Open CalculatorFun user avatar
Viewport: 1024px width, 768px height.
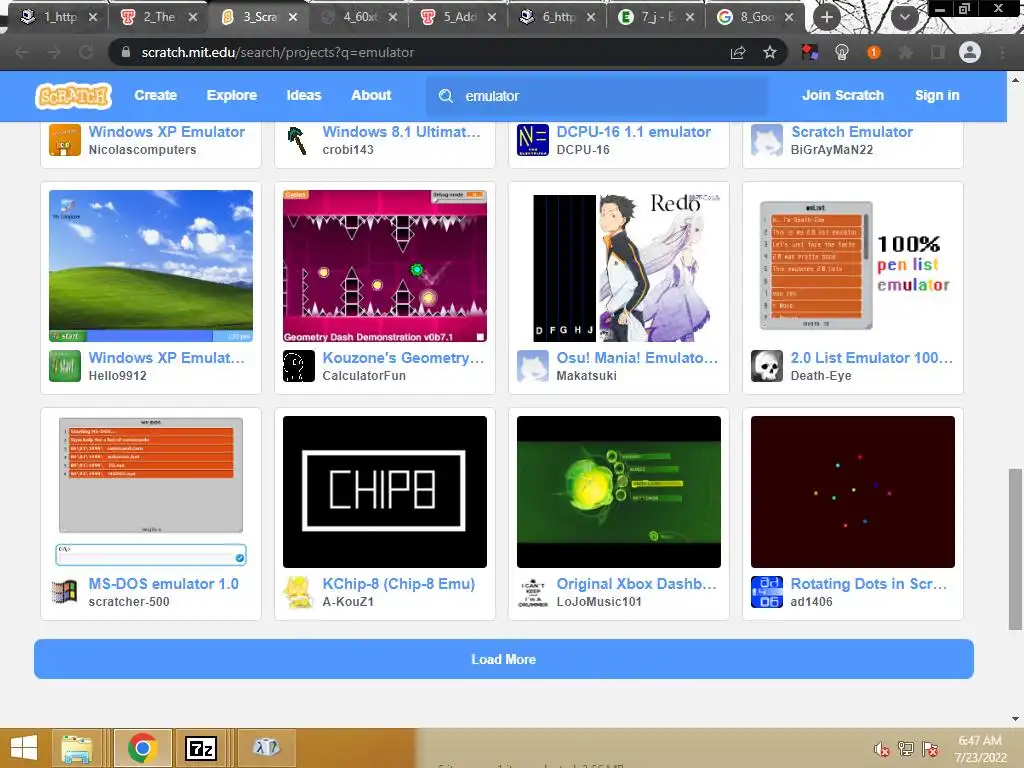tap(298, 366)
